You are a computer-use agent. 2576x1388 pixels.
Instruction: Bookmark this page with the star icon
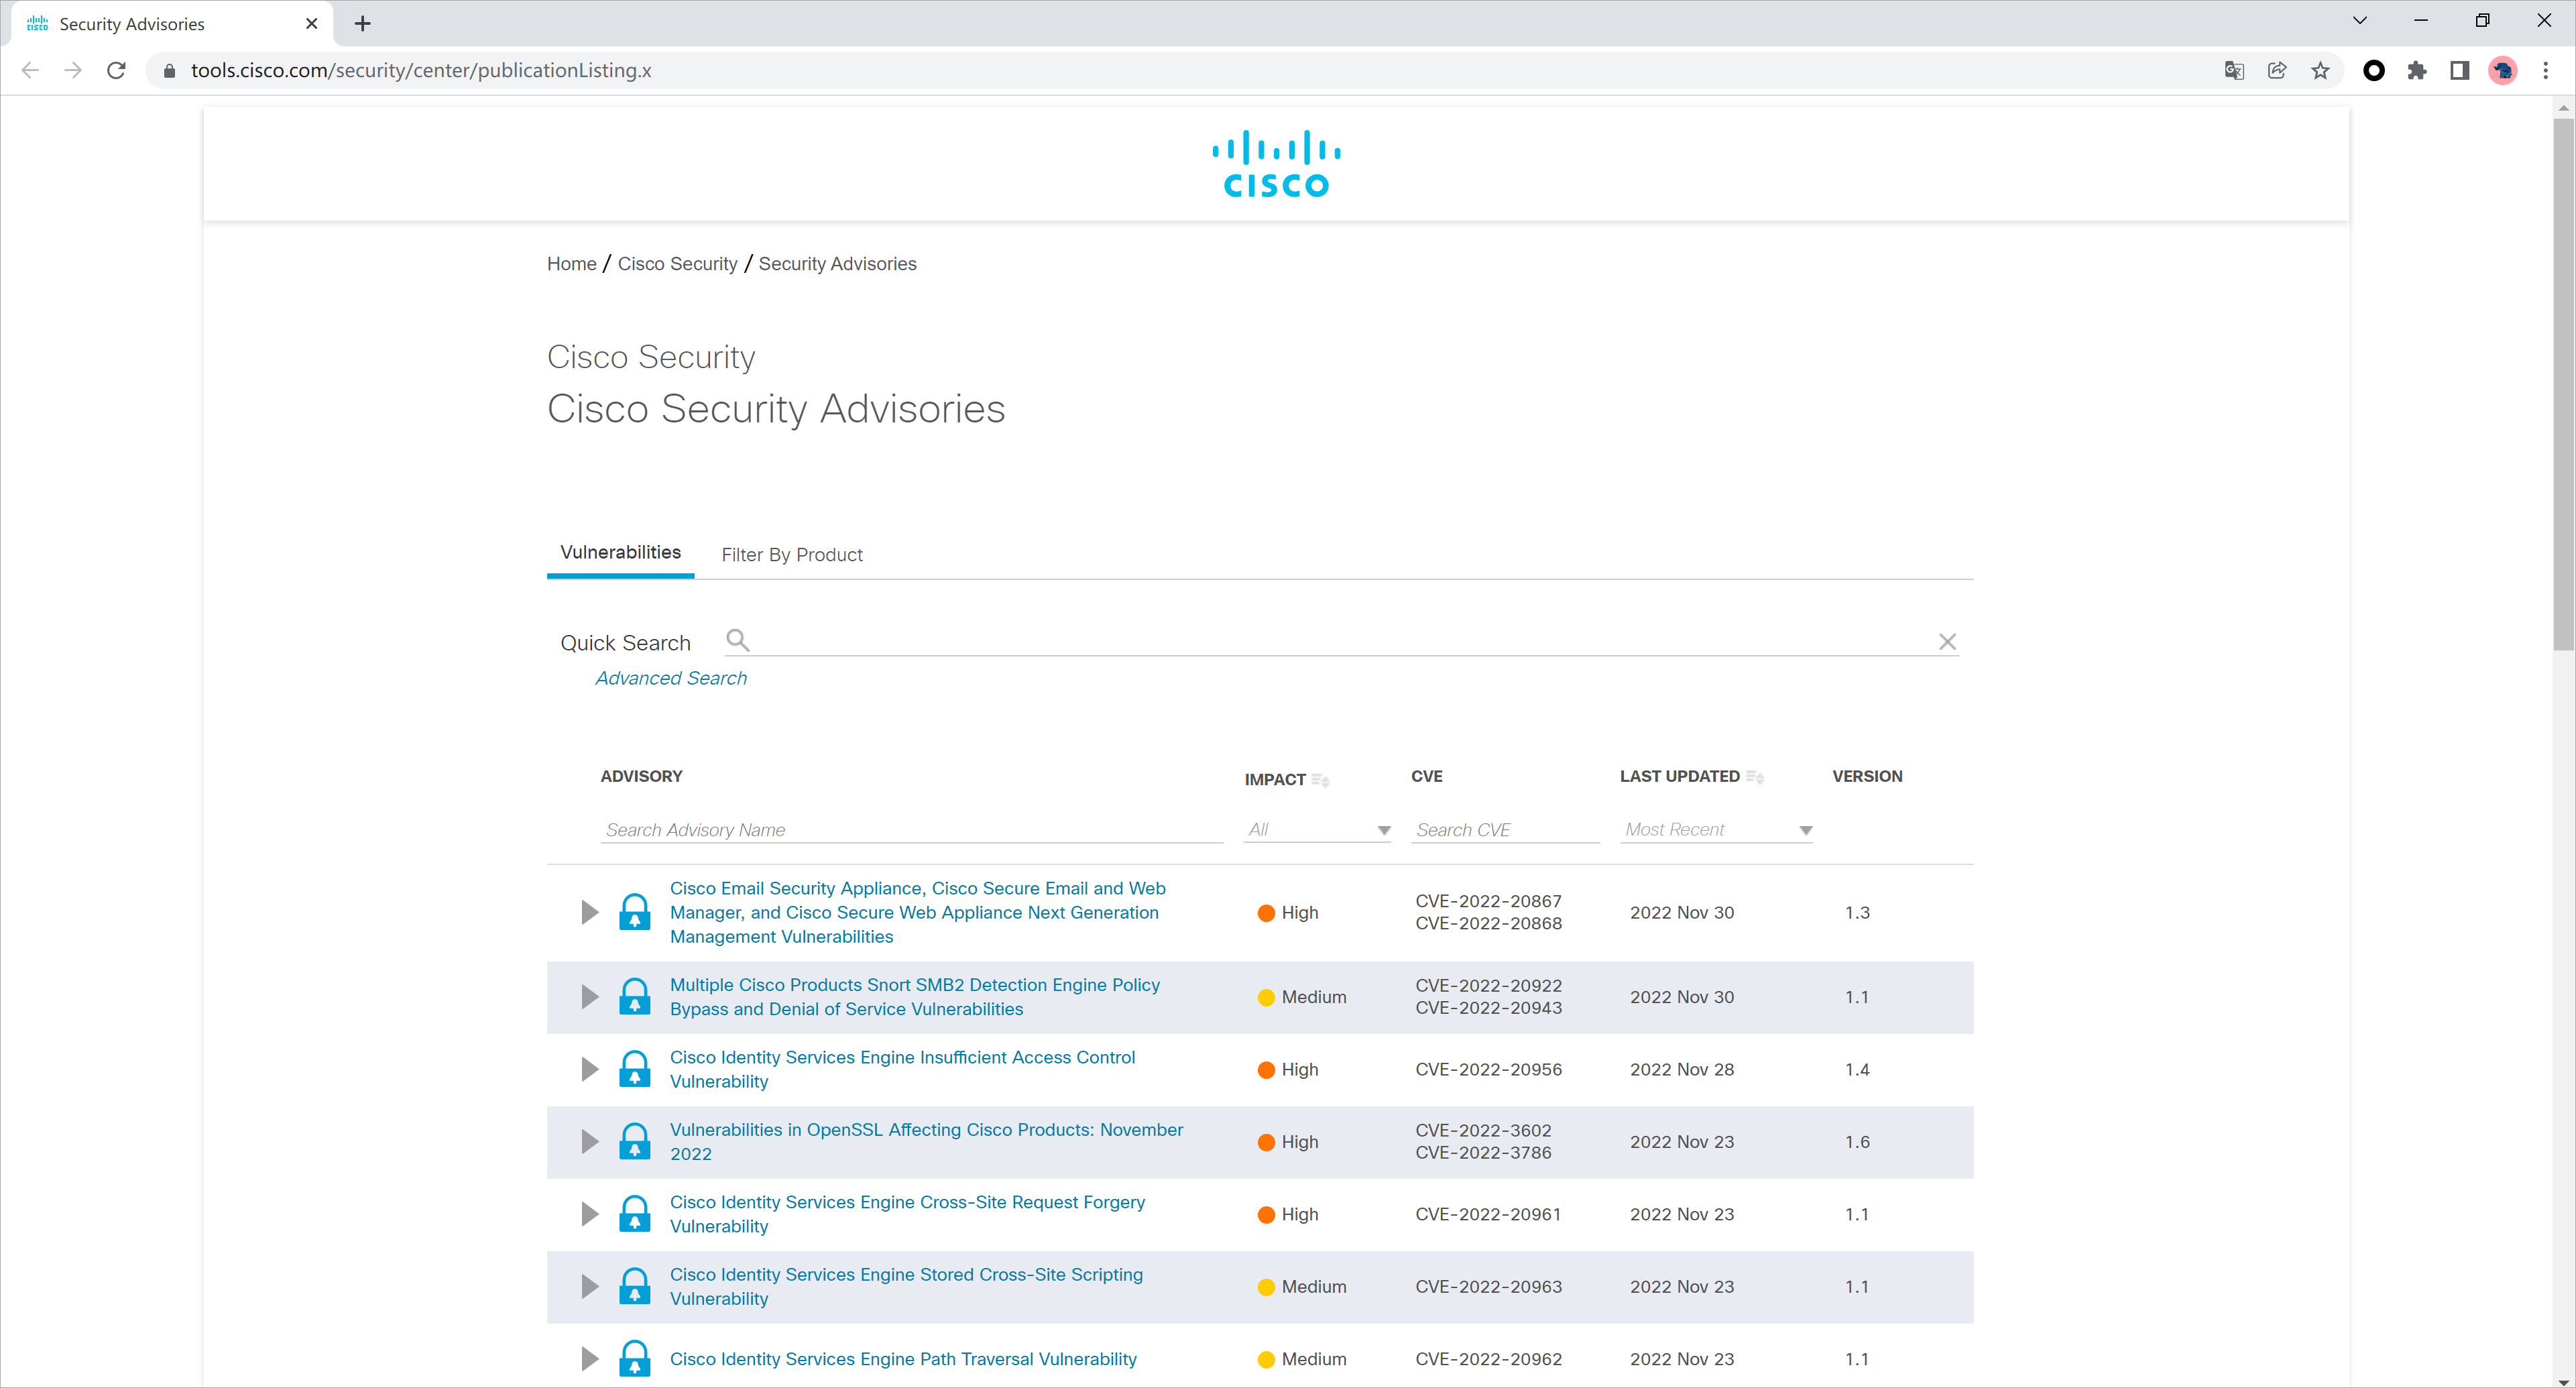[x=2320, y=70]
